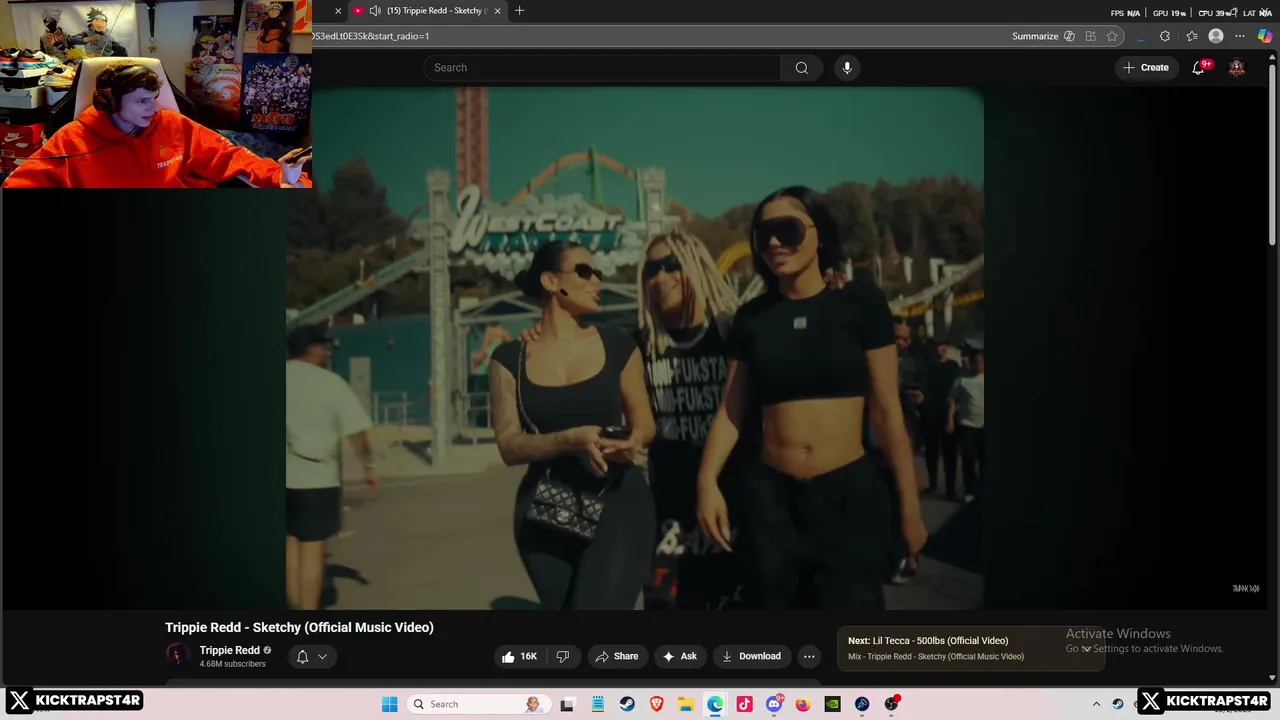Open File Explorer from taskbar
This screenshot has height=720, width=1280.
point(686,704)
